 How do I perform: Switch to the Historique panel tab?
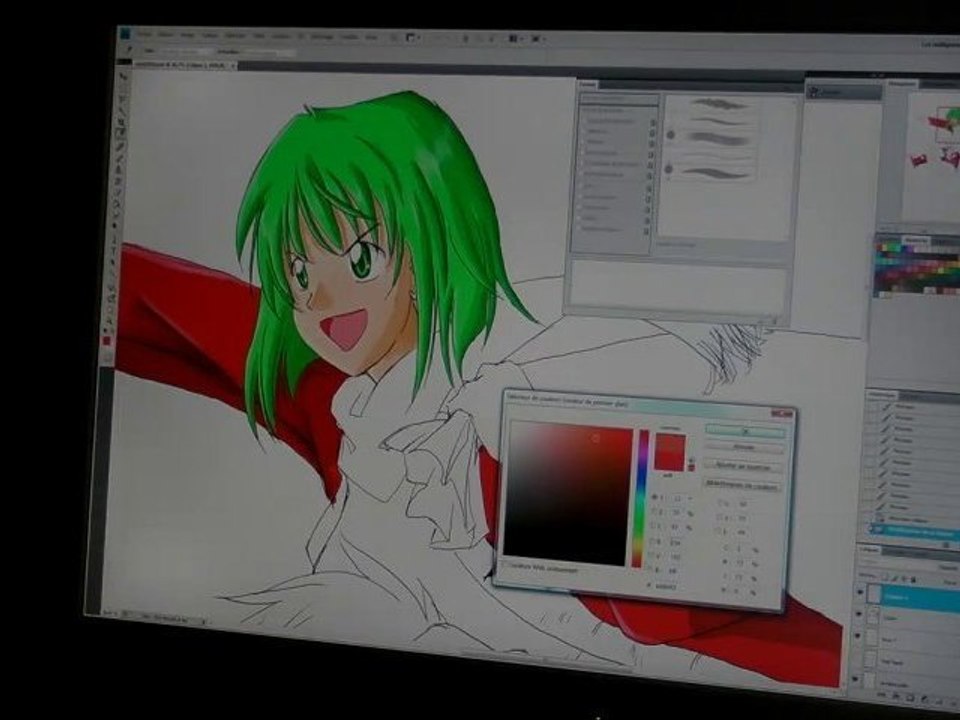tap(882, 395)
